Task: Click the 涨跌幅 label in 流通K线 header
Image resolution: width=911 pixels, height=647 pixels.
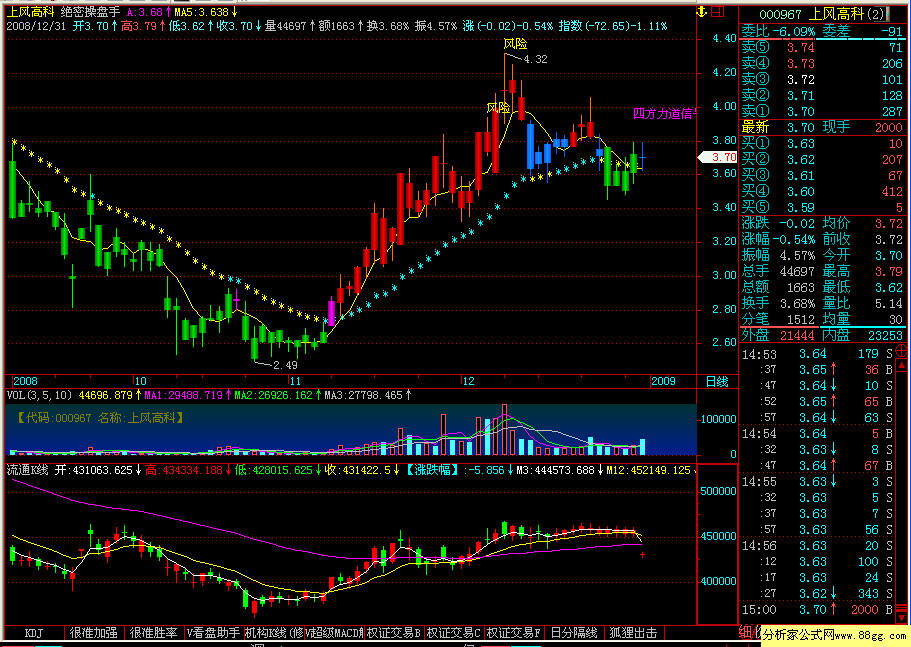Action: tap(431, 470)
